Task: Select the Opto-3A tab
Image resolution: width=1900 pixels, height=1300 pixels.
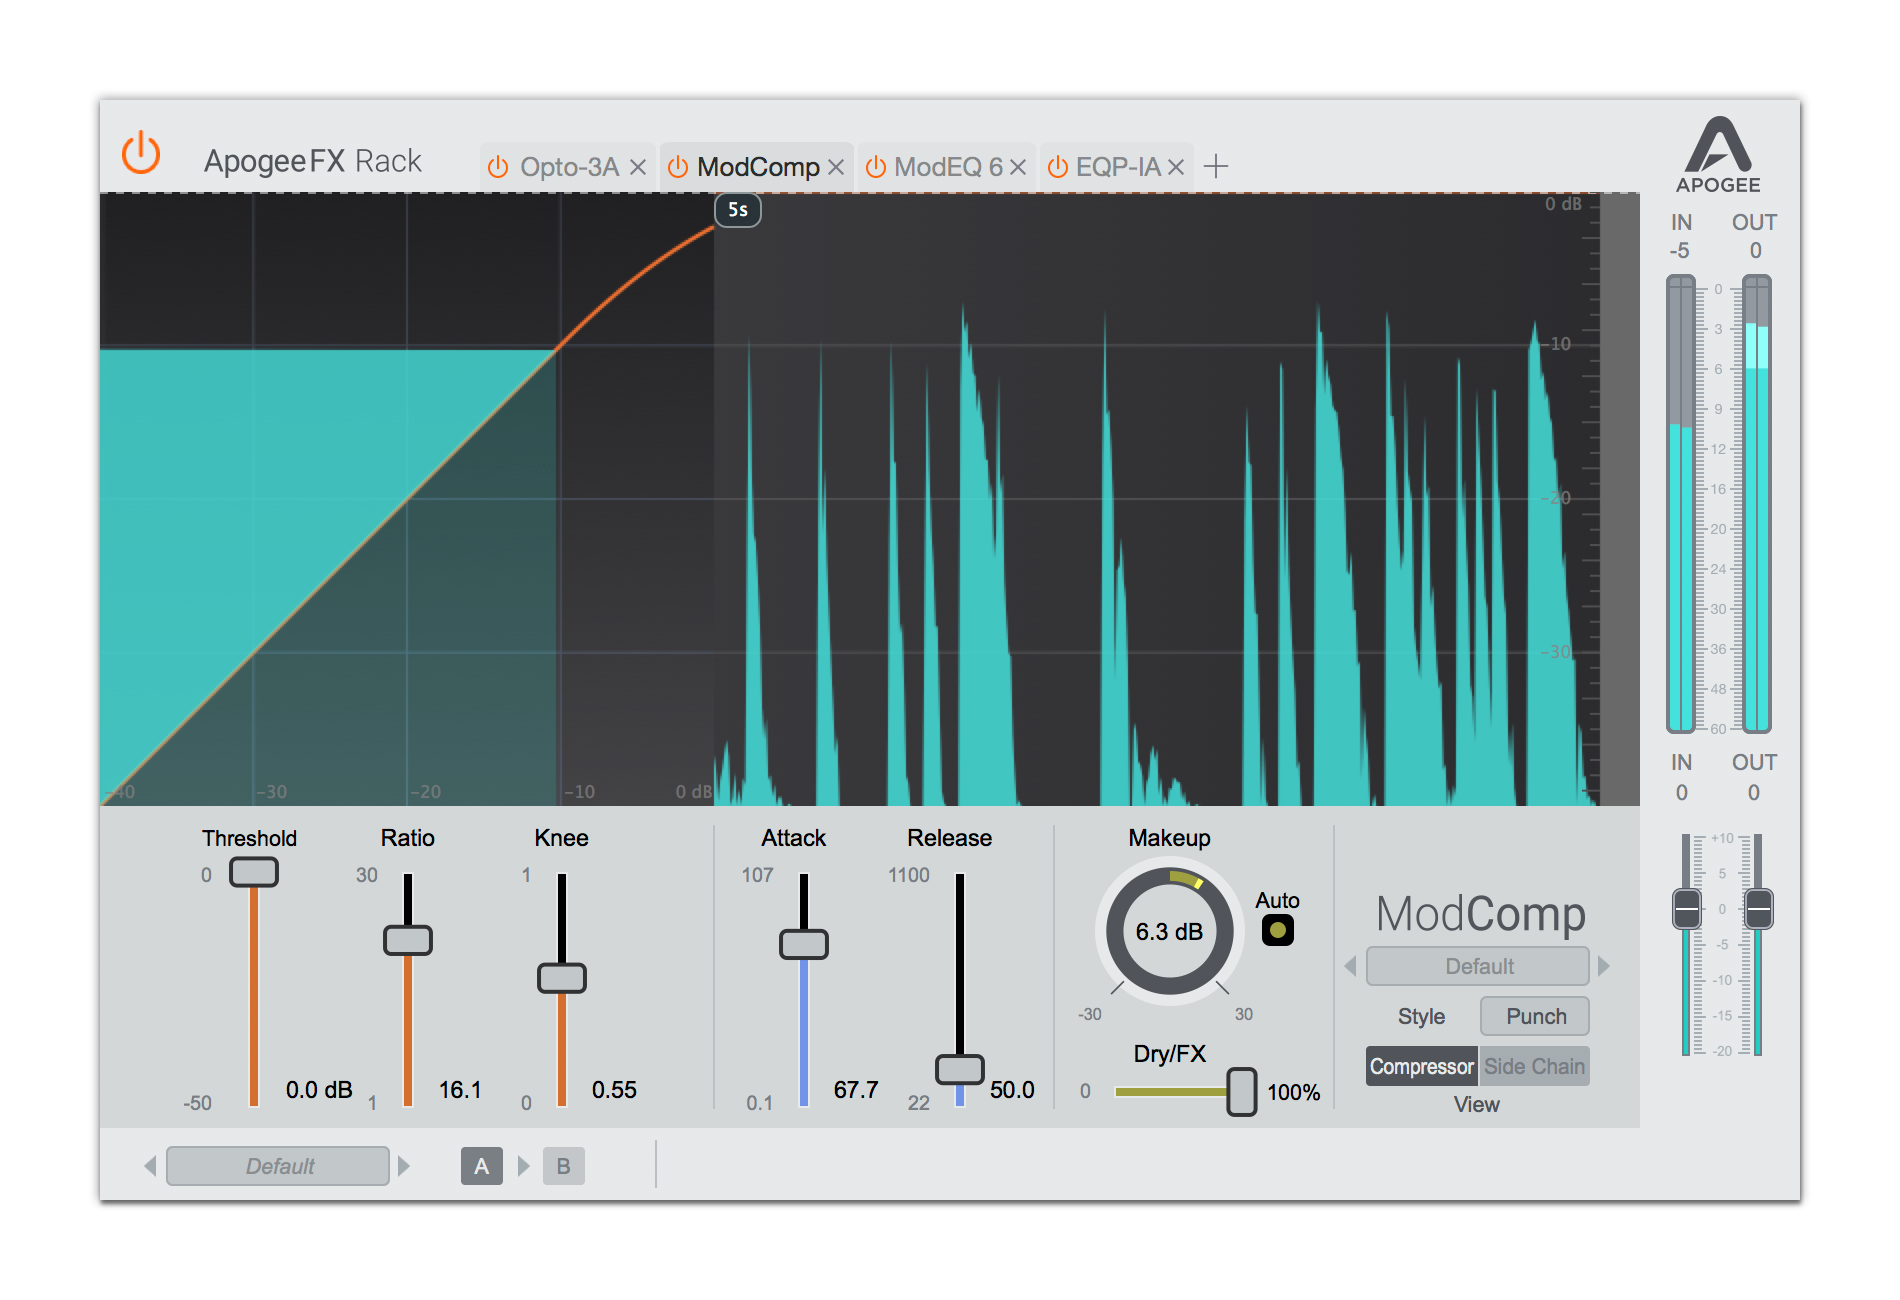Action: click(x=570, y=167)
